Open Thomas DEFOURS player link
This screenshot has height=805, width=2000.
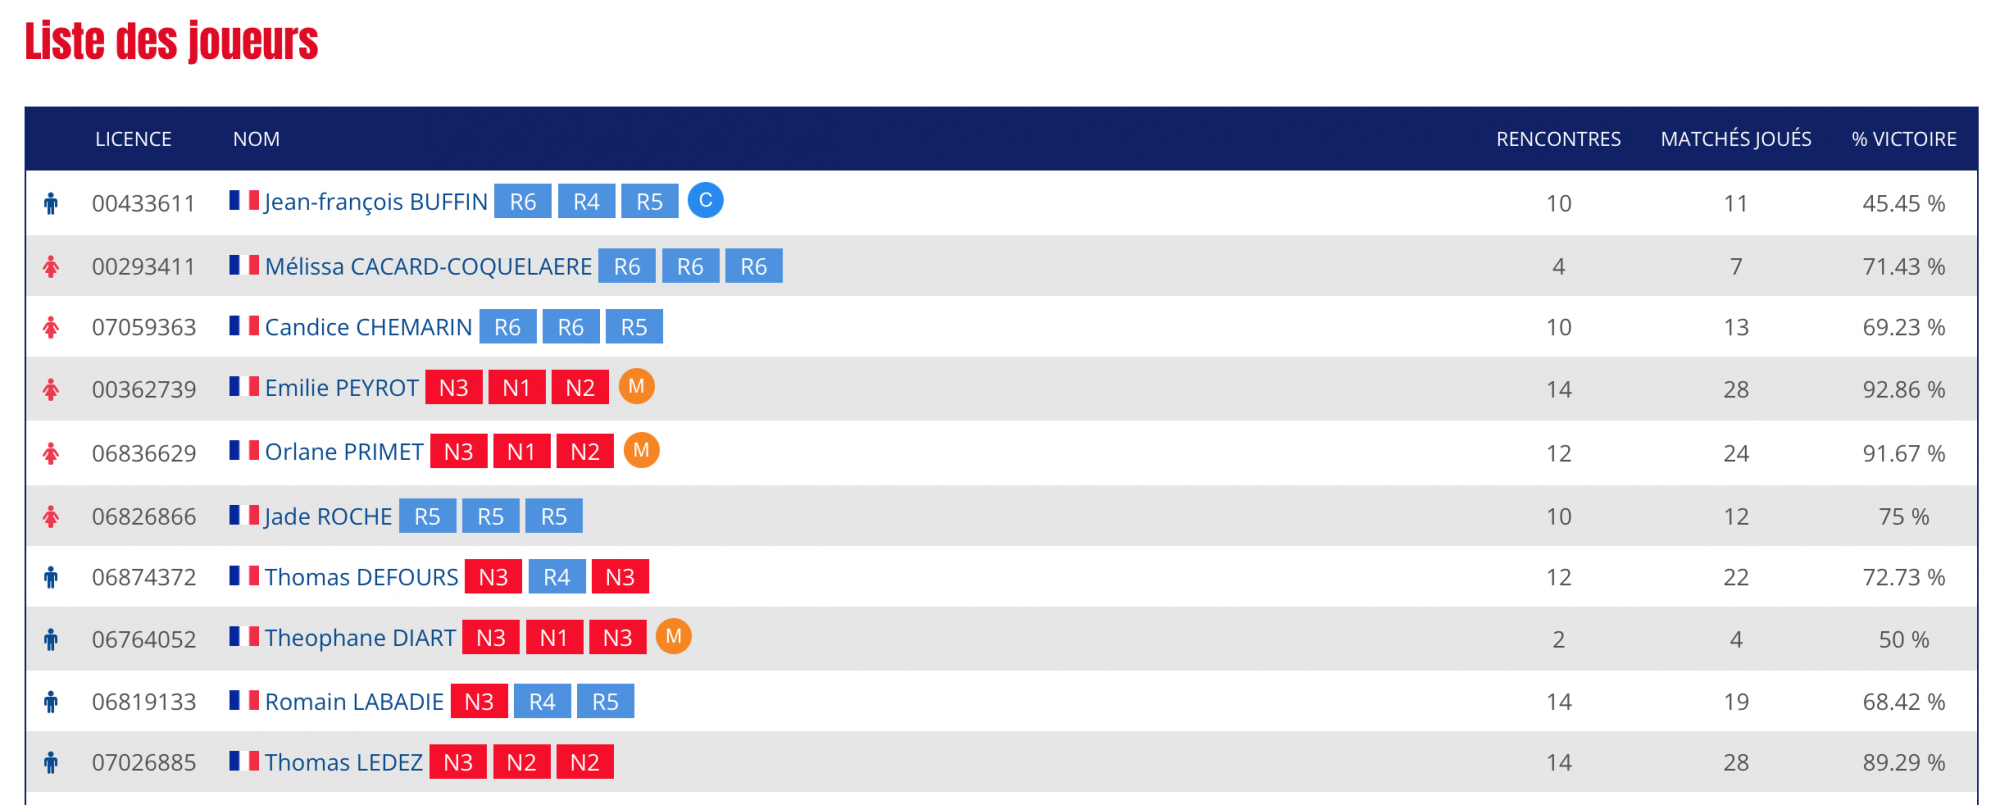coord(361,577)
